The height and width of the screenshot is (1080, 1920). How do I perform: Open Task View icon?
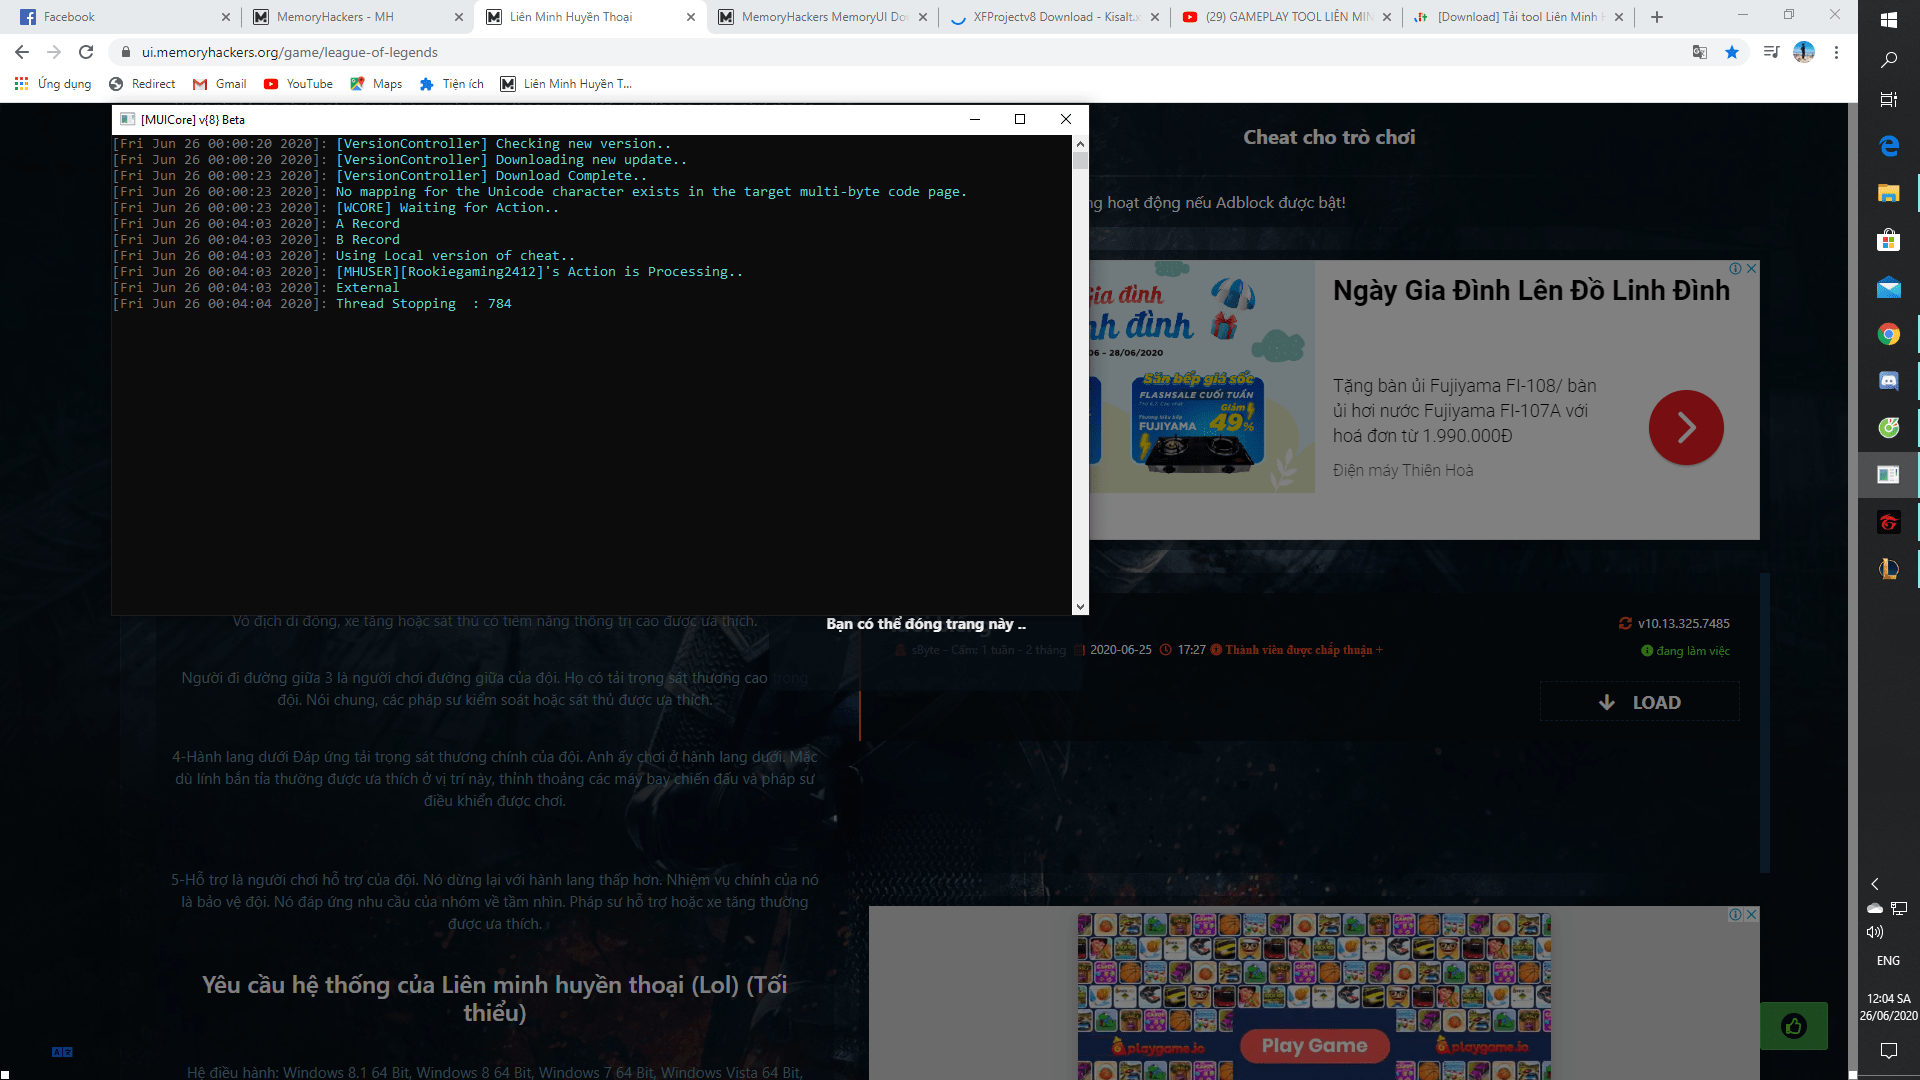[1889, 100]
